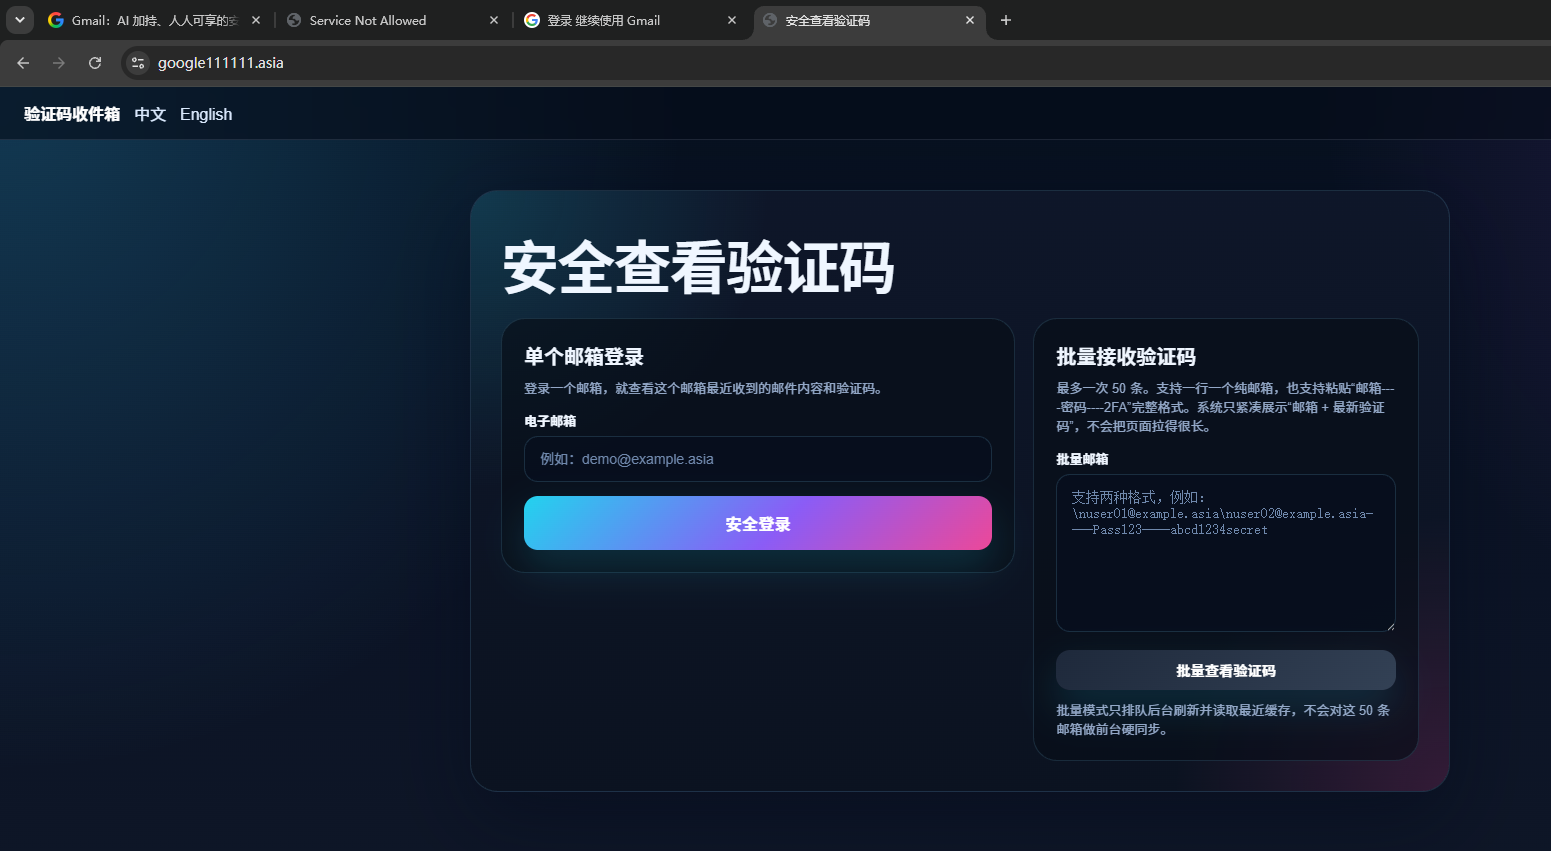This screenshot has height=851, width=1551.
Task: Click the 安全查看验证码 main heading
Action: [x=699, y=267]
